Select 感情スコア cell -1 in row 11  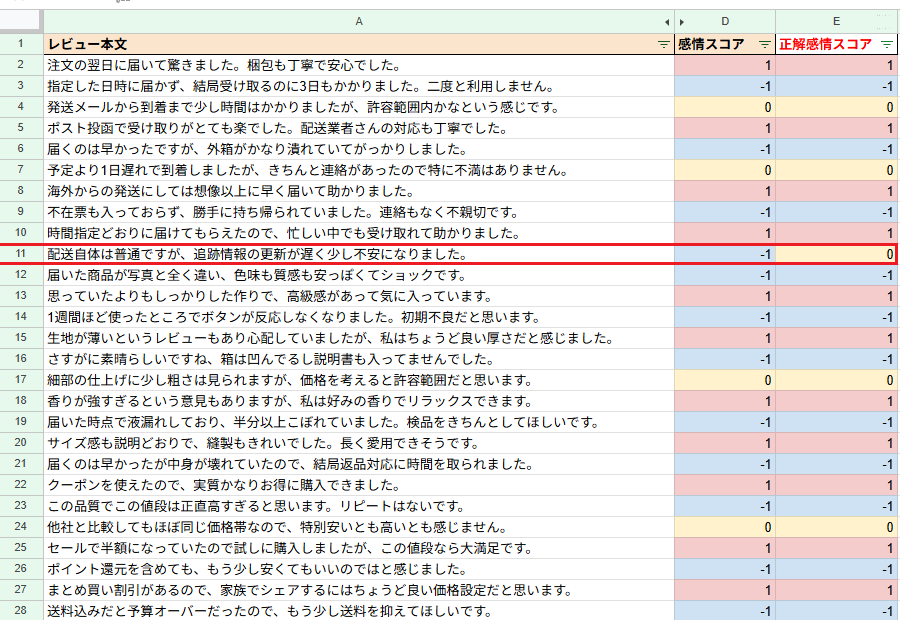click(725, 254)
